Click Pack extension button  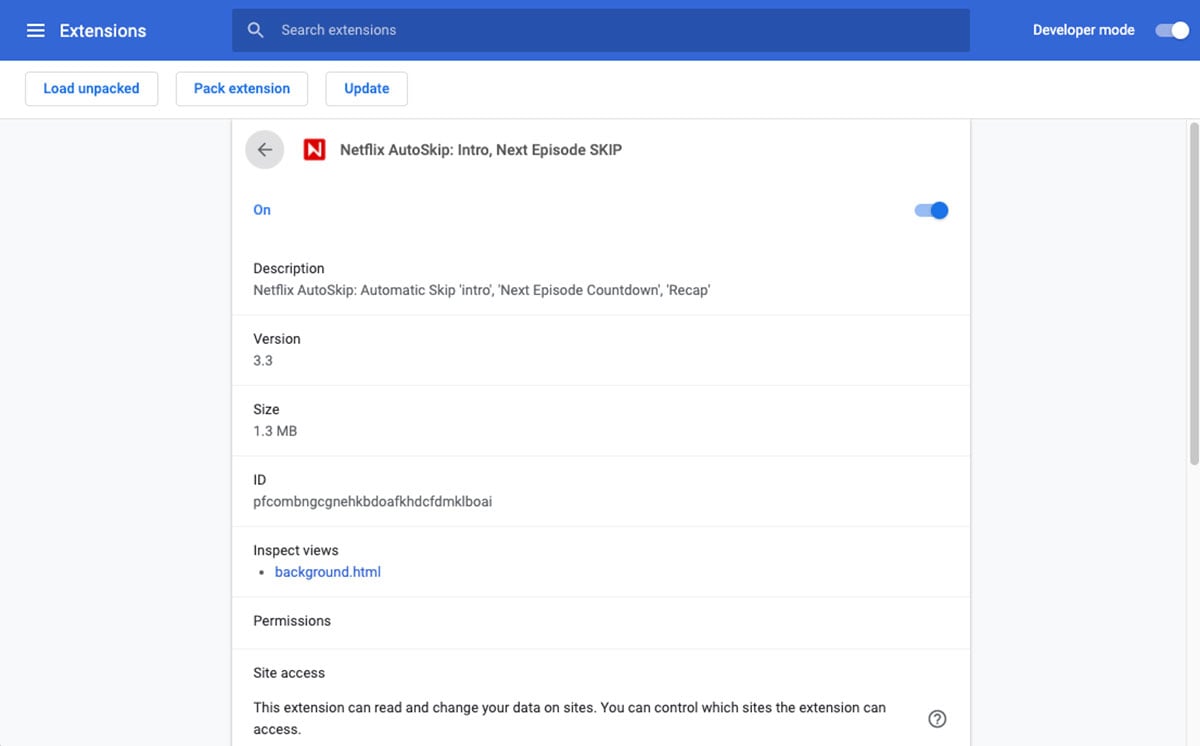coord(242,88)
